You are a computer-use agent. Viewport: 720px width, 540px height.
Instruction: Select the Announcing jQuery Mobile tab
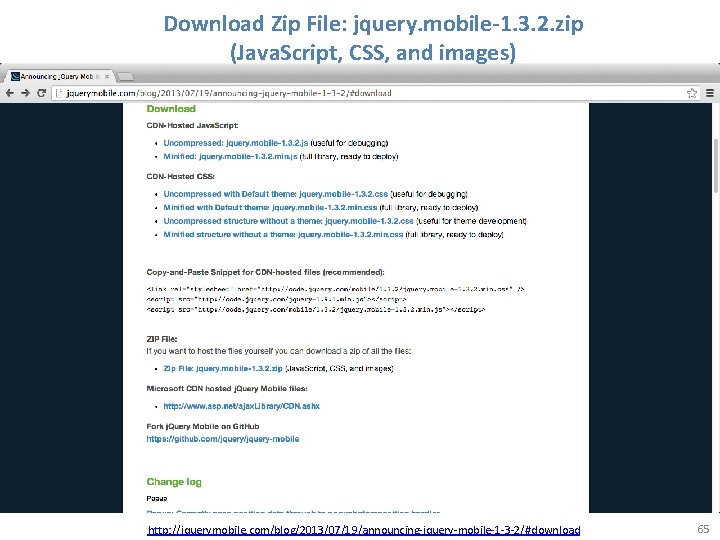coord(59,76)
